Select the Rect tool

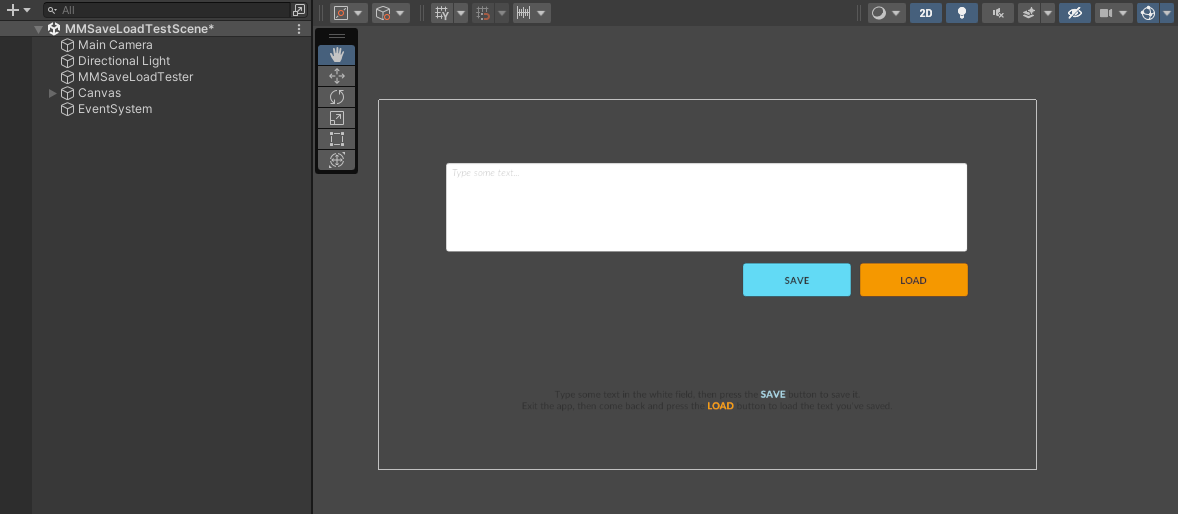336,139
